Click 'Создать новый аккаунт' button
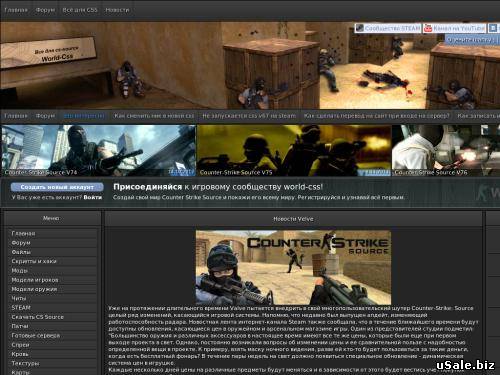The height and width of the screenshot is (375, 500). pos(57,187)
